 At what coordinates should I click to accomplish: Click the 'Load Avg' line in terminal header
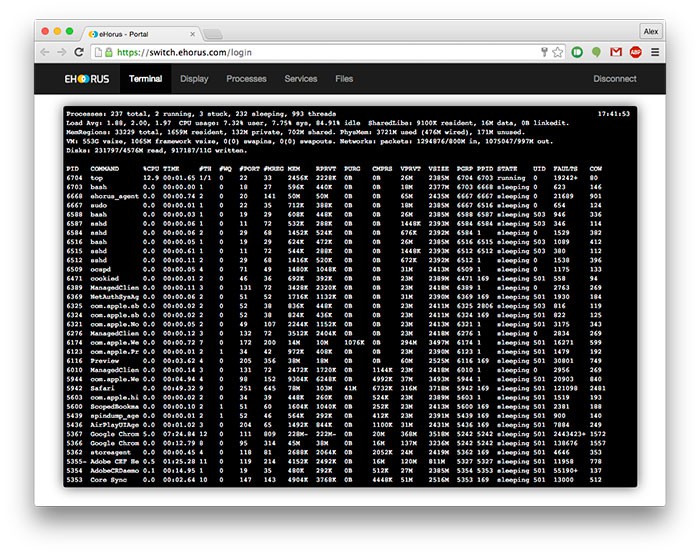[317, 123]
